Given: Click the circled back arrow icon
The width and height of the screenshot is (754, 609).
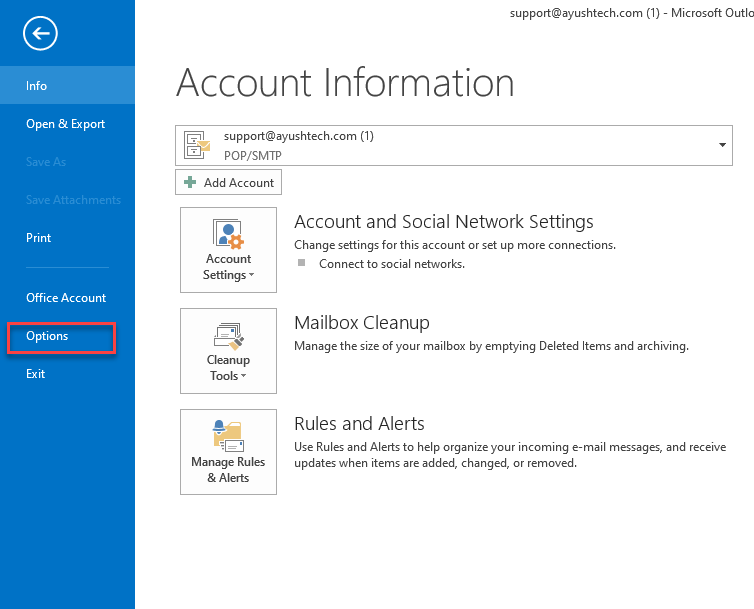Looking at the screenshot, I should click(41, 34).
